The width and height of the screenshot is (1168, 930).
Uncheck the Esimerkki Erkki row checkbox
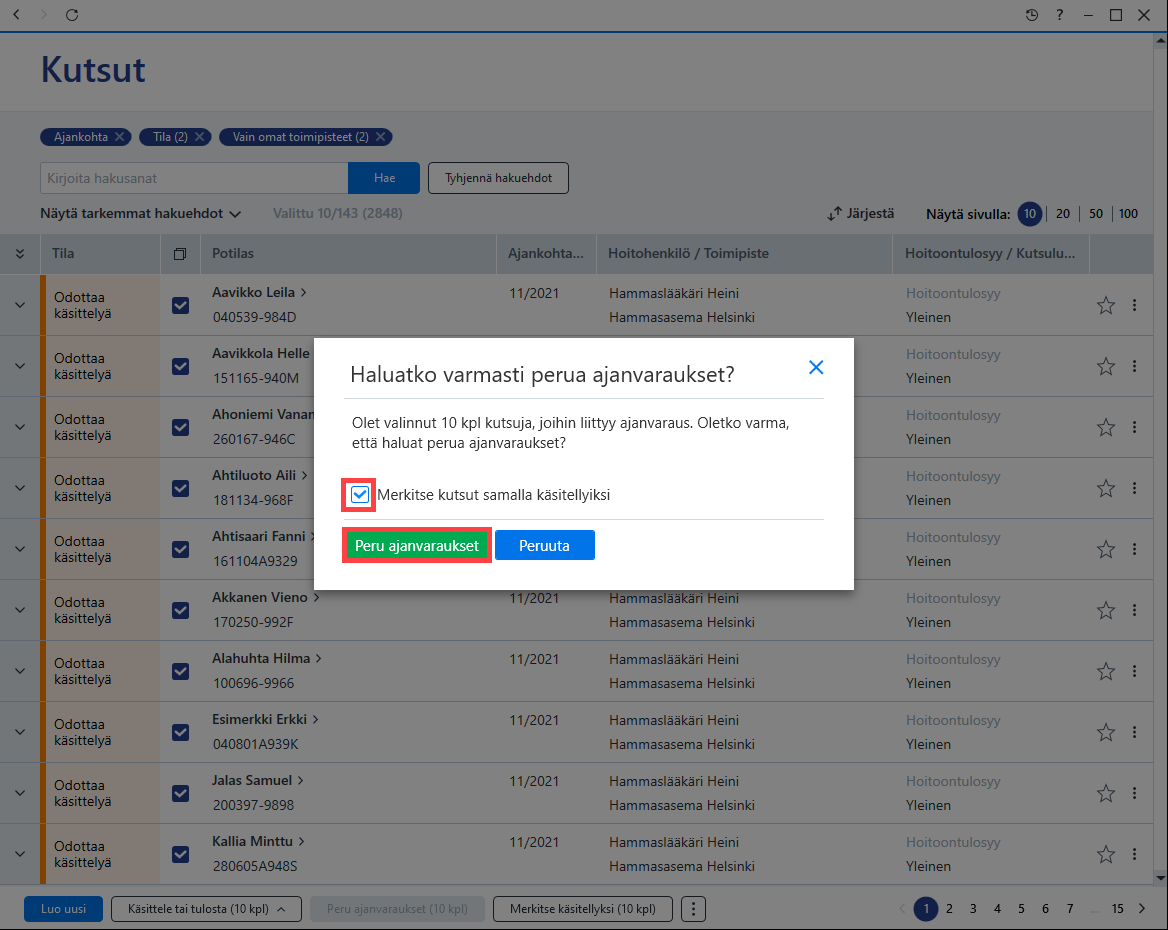click(180, 733)
